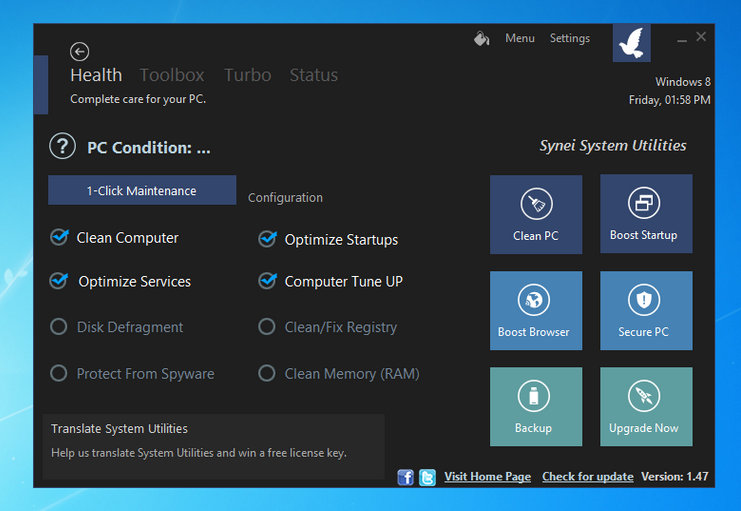The width and height of the screenshot is (741, 511).
Task: Click Visit Home Page link
Action: pyautogui.click(x=487, y=476)
